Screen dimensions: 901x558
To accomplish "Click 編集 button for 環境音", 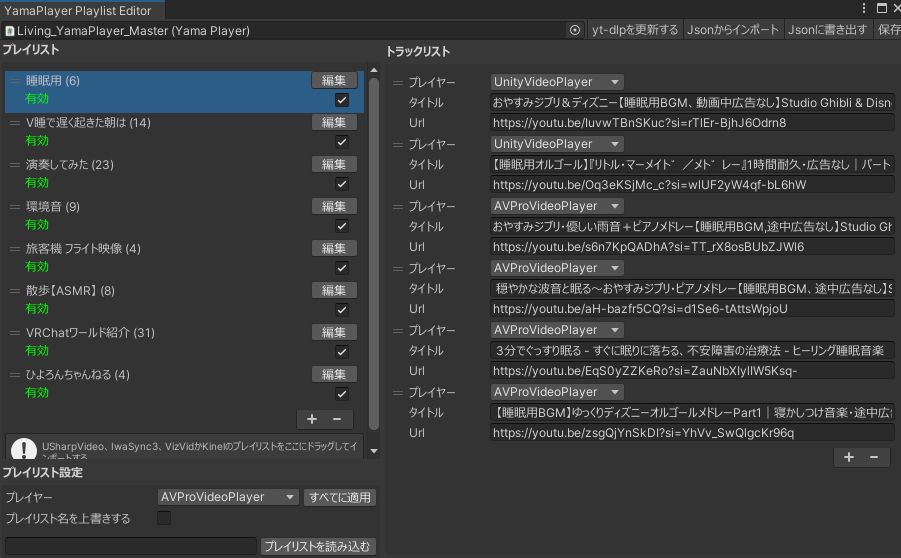I will pos(334,206).
